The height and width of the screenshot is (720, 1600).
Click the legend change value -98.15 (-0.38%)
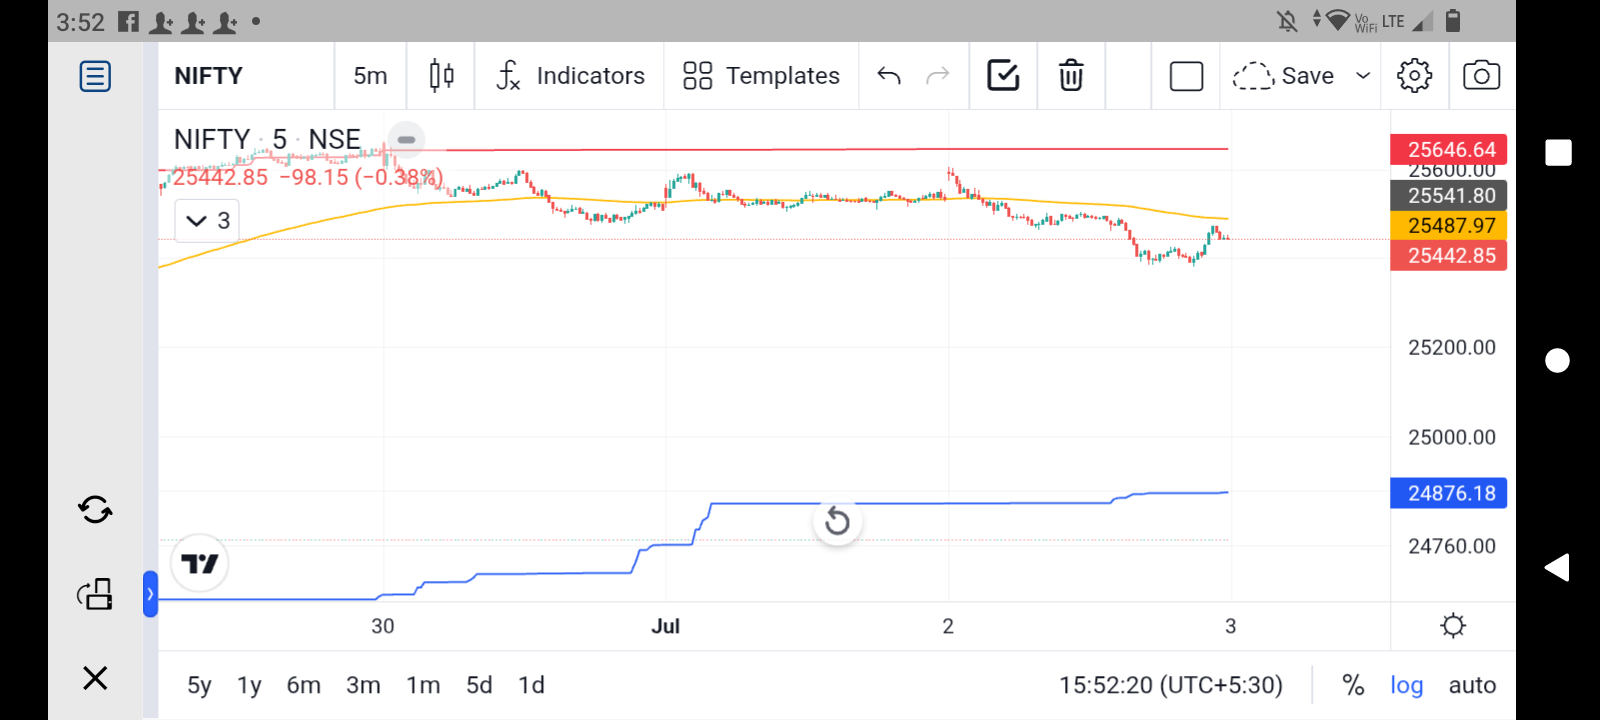pyautogui.click(x=361, y=177)
